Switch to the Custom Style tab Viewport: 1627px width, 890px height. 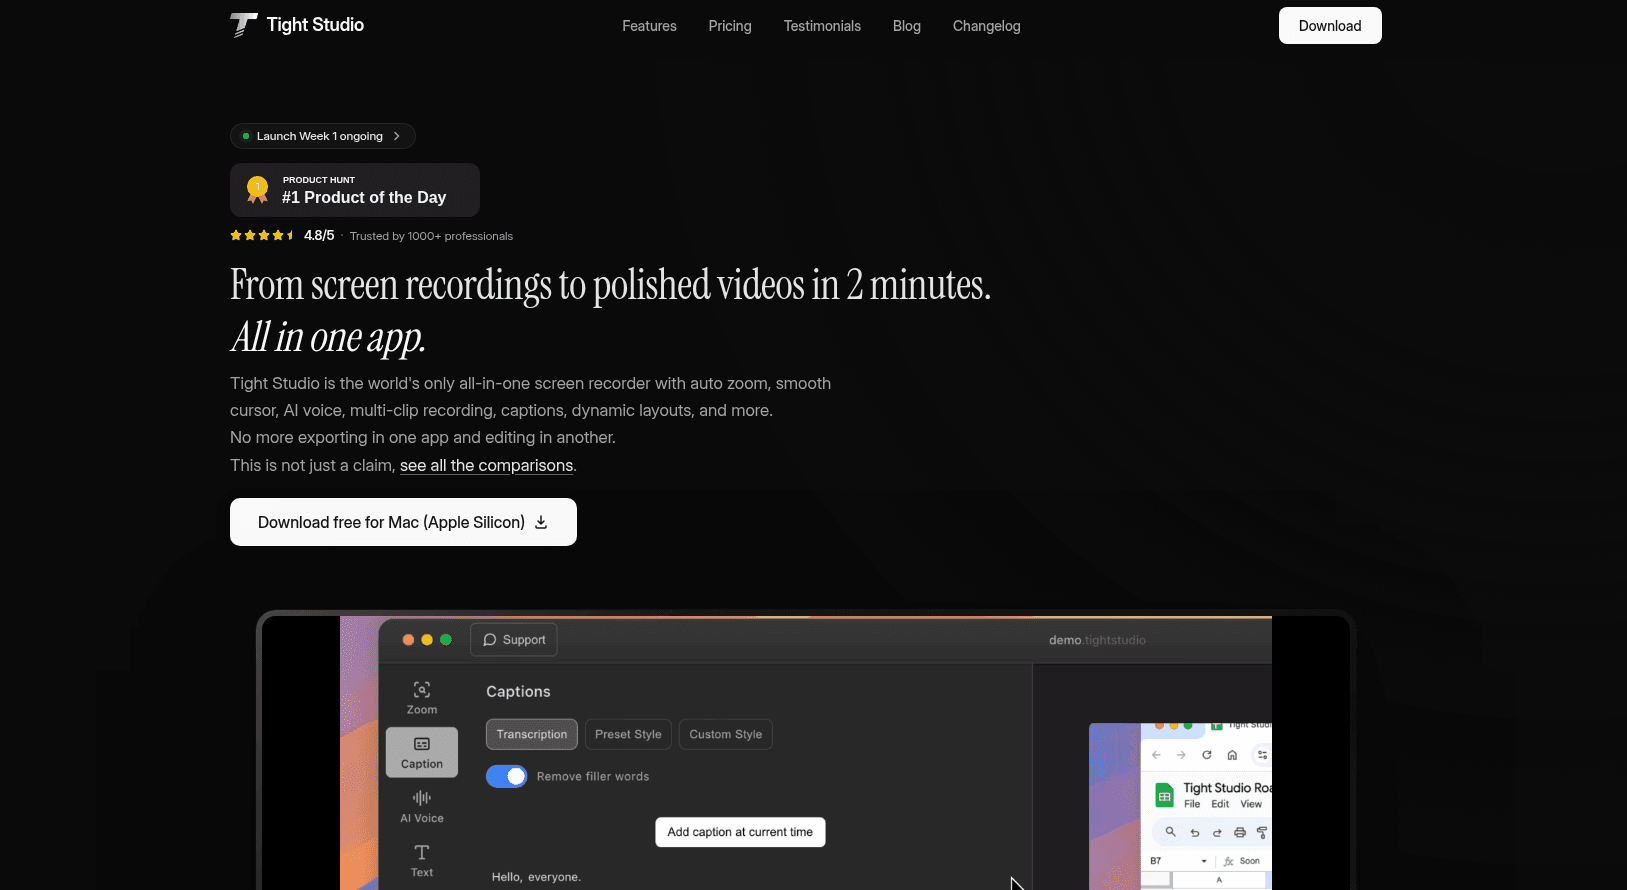click(726, 734)
